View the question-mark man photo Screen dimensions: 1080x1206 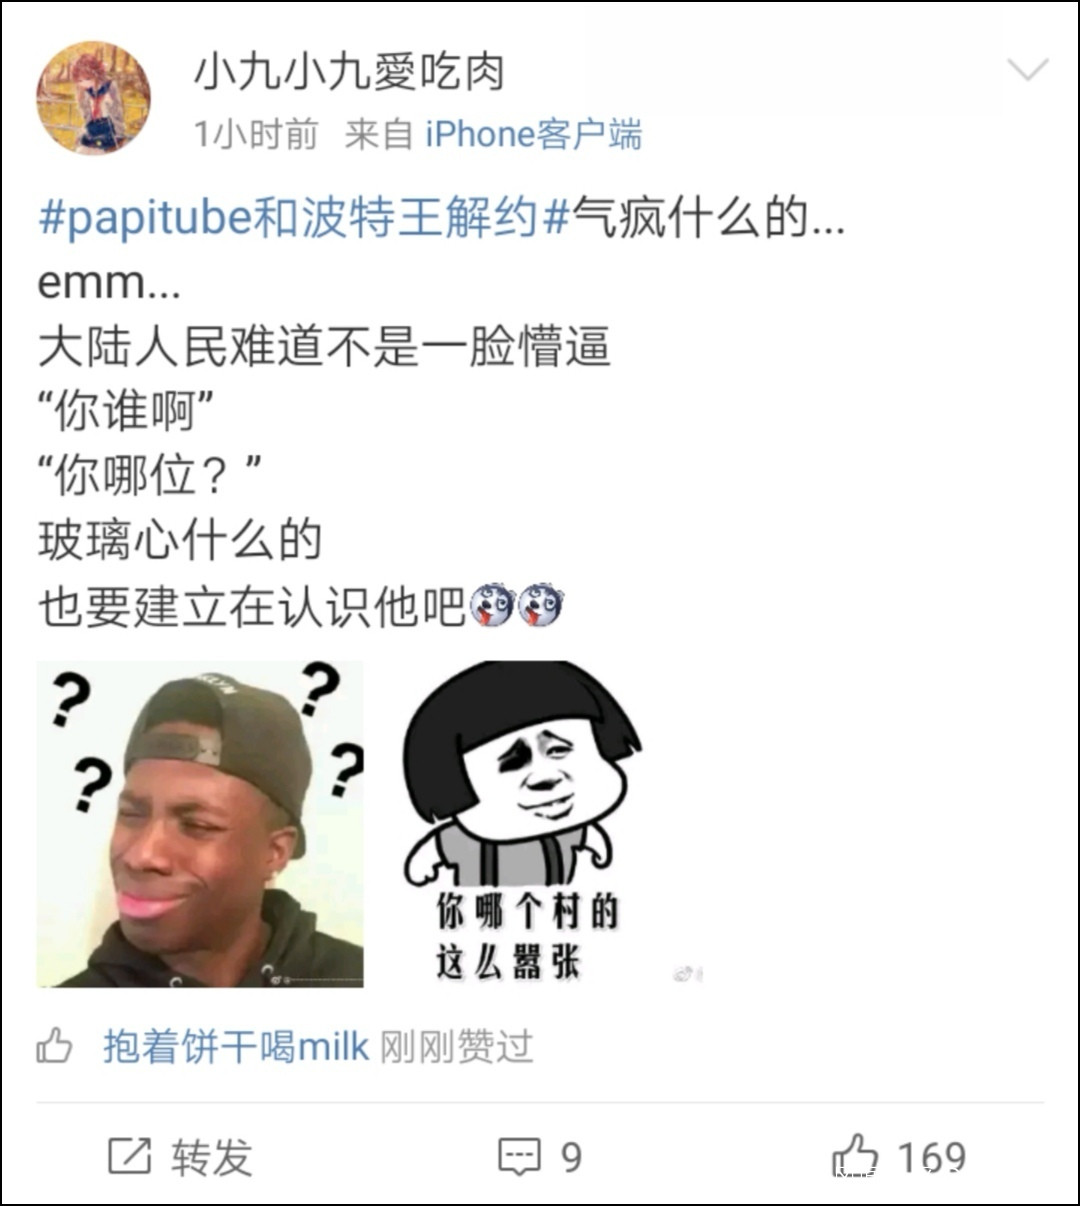200,824
